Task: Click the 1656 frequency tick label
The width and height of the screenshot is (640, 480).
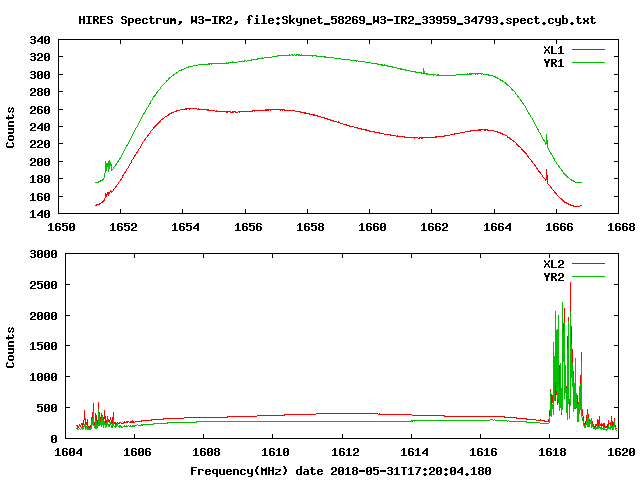Action: point(248,227)
